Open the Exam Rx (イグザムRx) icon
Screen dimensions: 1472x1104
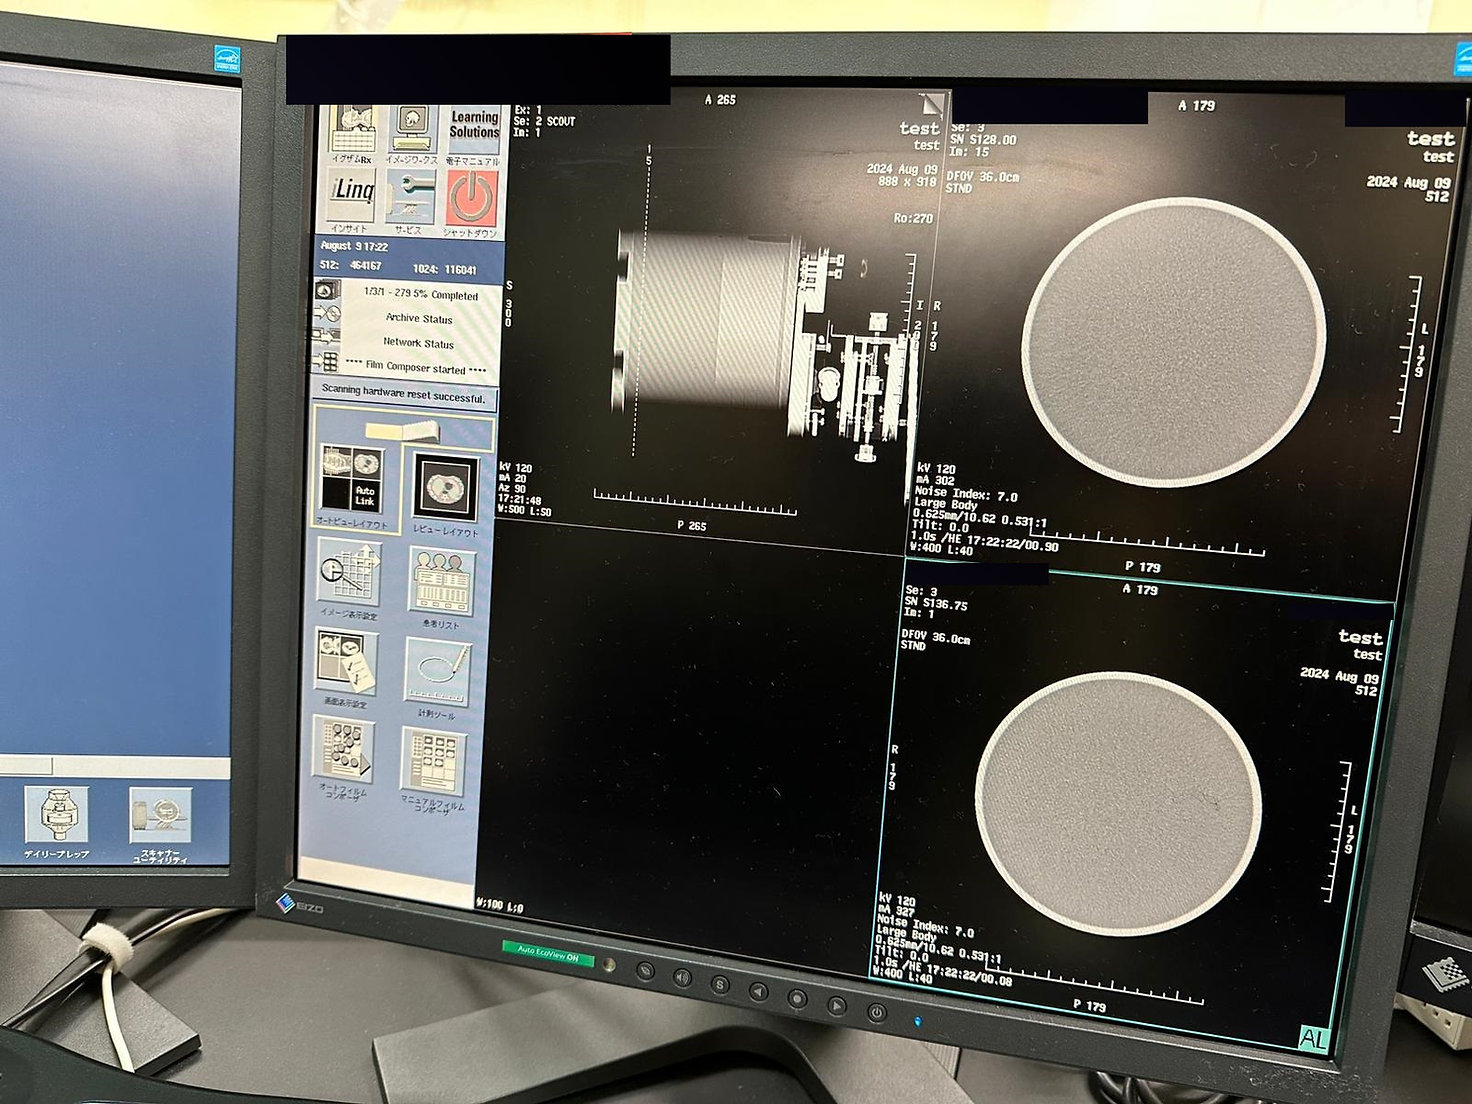352,131
